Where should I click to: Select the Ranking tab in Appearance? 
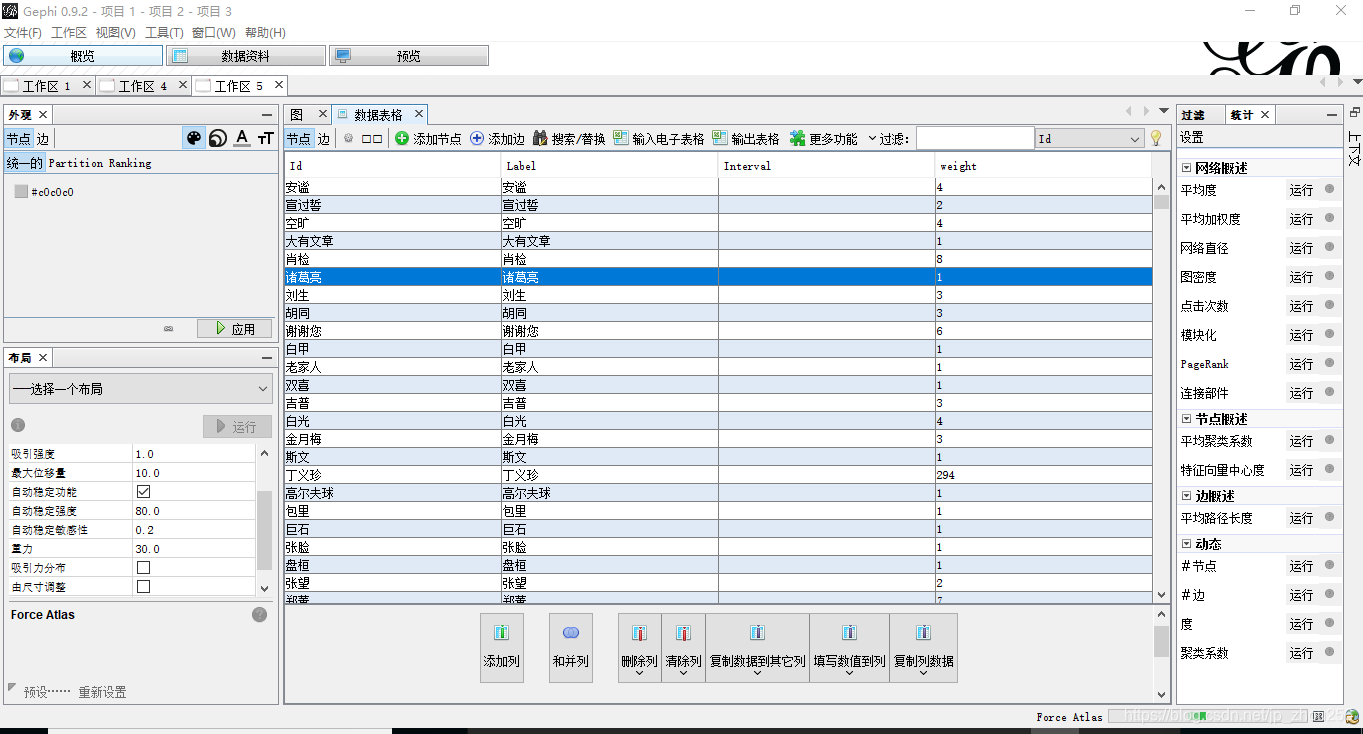(x=130, y=163)
